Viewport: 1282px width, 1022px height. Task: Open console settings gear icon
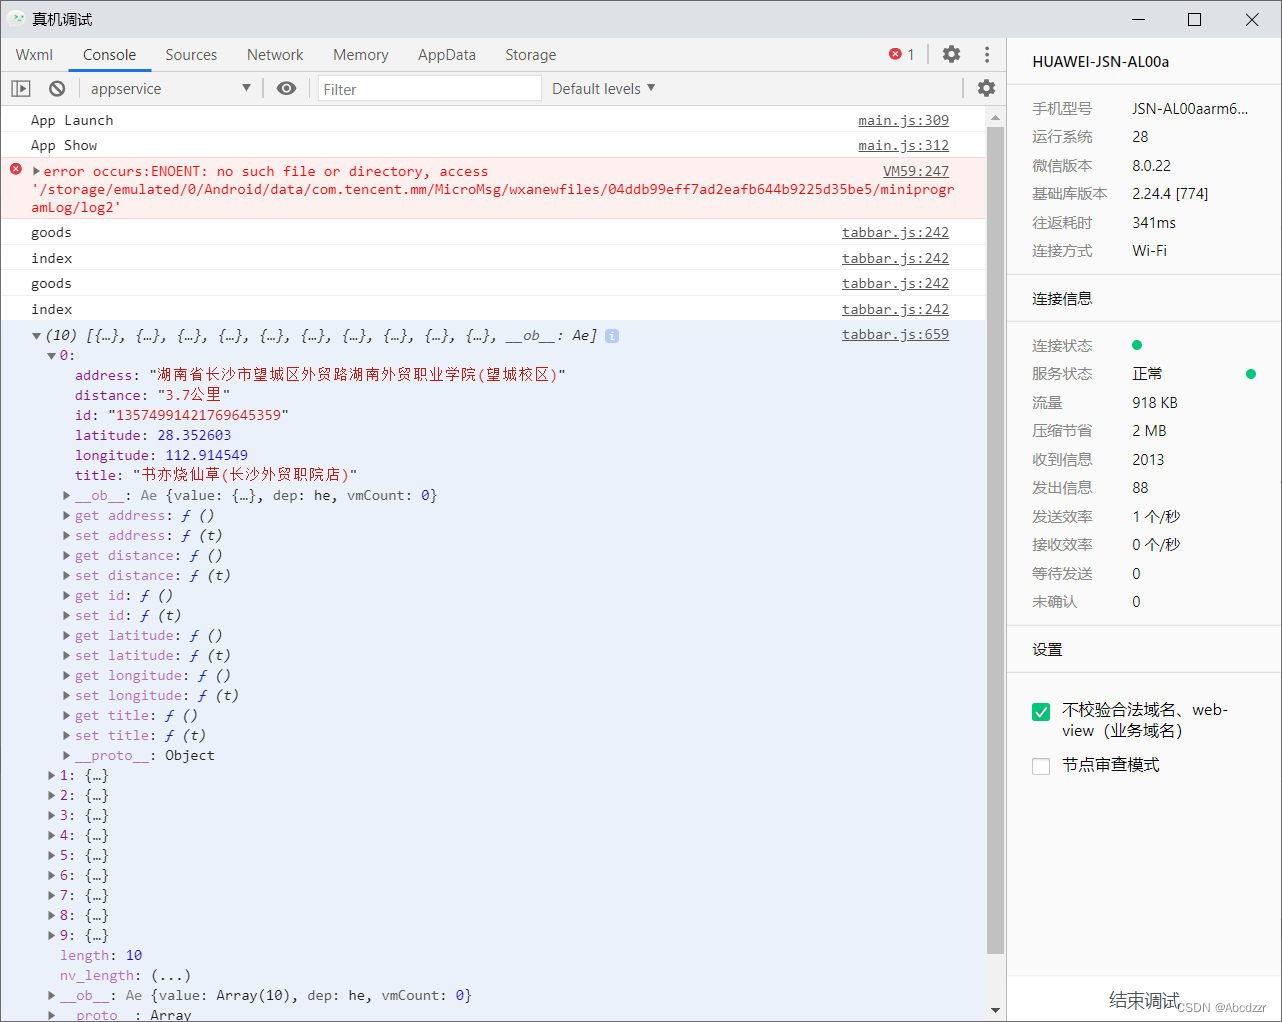tap(986, 88)
